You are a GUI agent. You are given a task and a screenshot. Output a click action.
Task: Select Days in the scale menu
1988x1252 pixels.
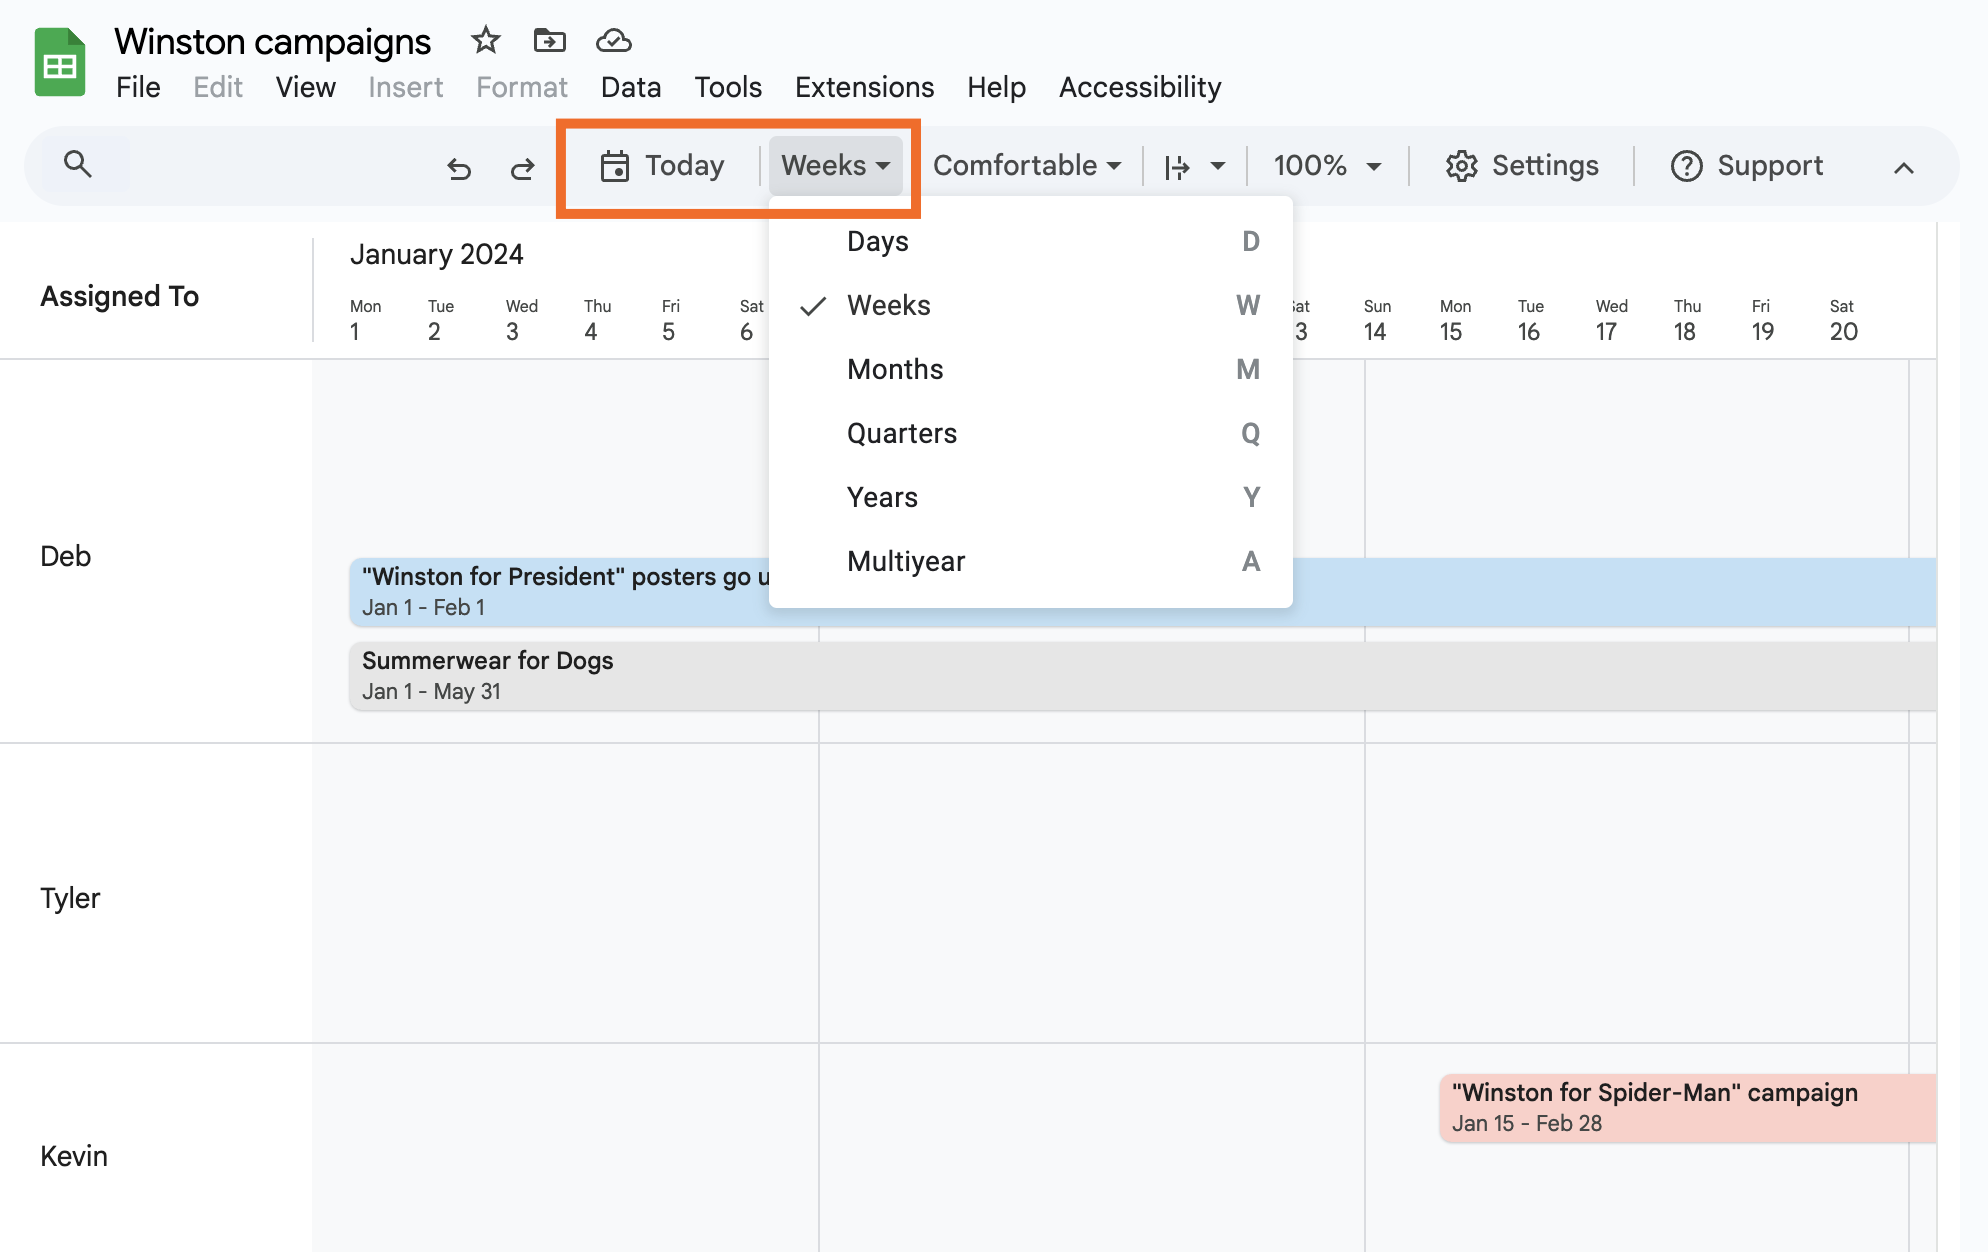point(1031,241)
